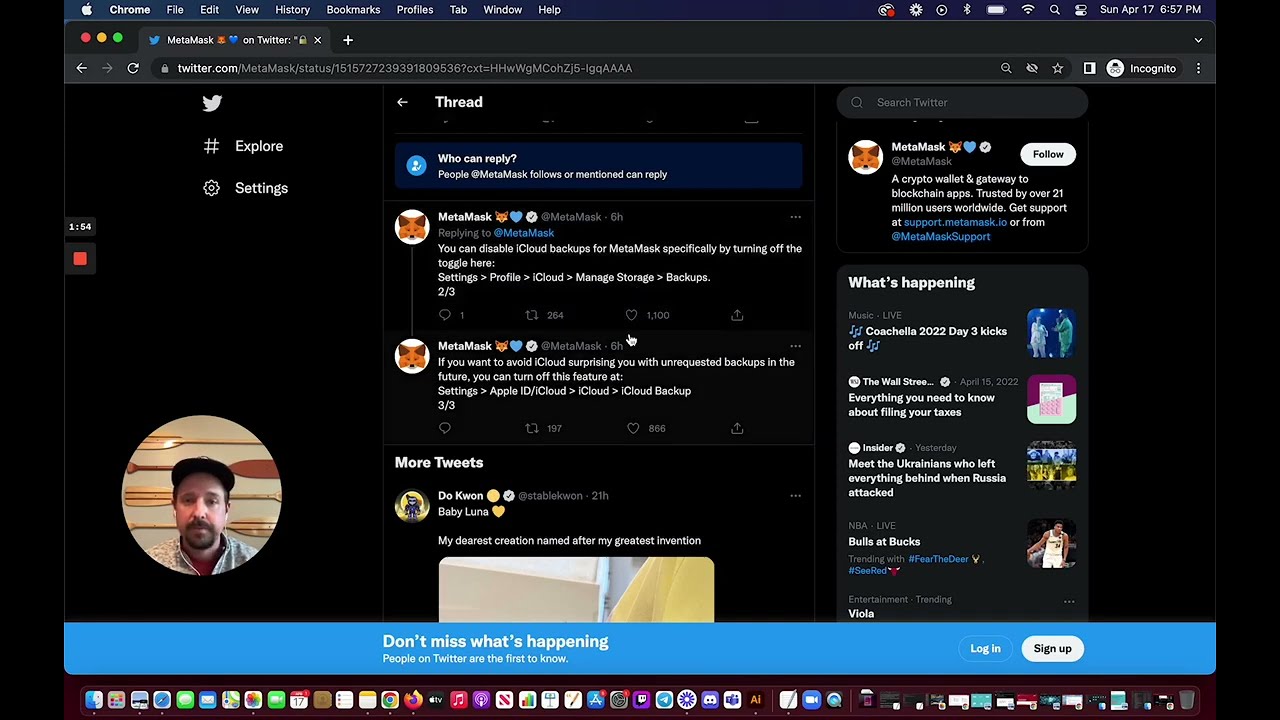Open the File menu

click(175, 10)
